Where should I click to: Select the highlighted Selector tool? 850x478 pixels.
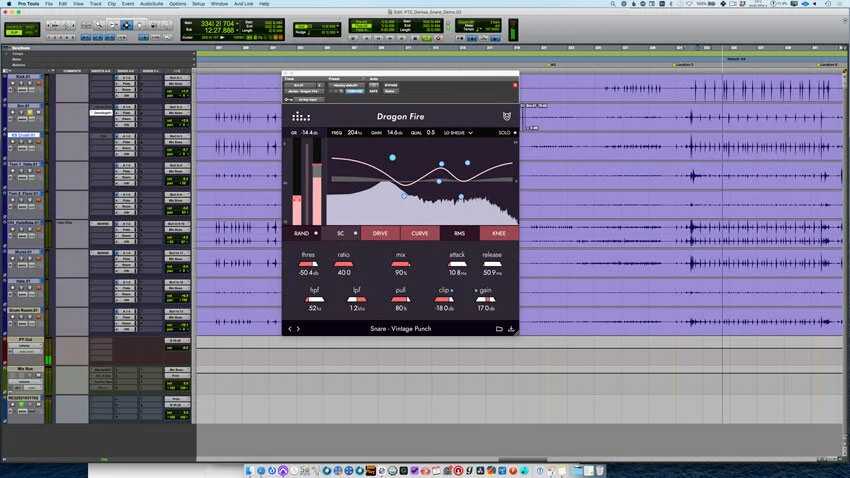(x=126, y=25)
